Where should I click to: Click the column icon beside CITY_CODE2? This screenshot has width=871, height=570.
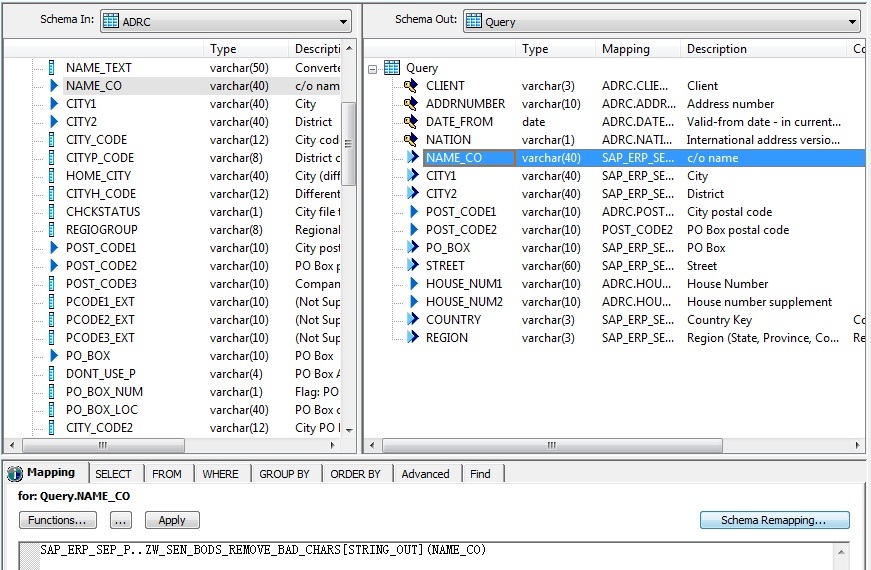[x=52, y=428]
